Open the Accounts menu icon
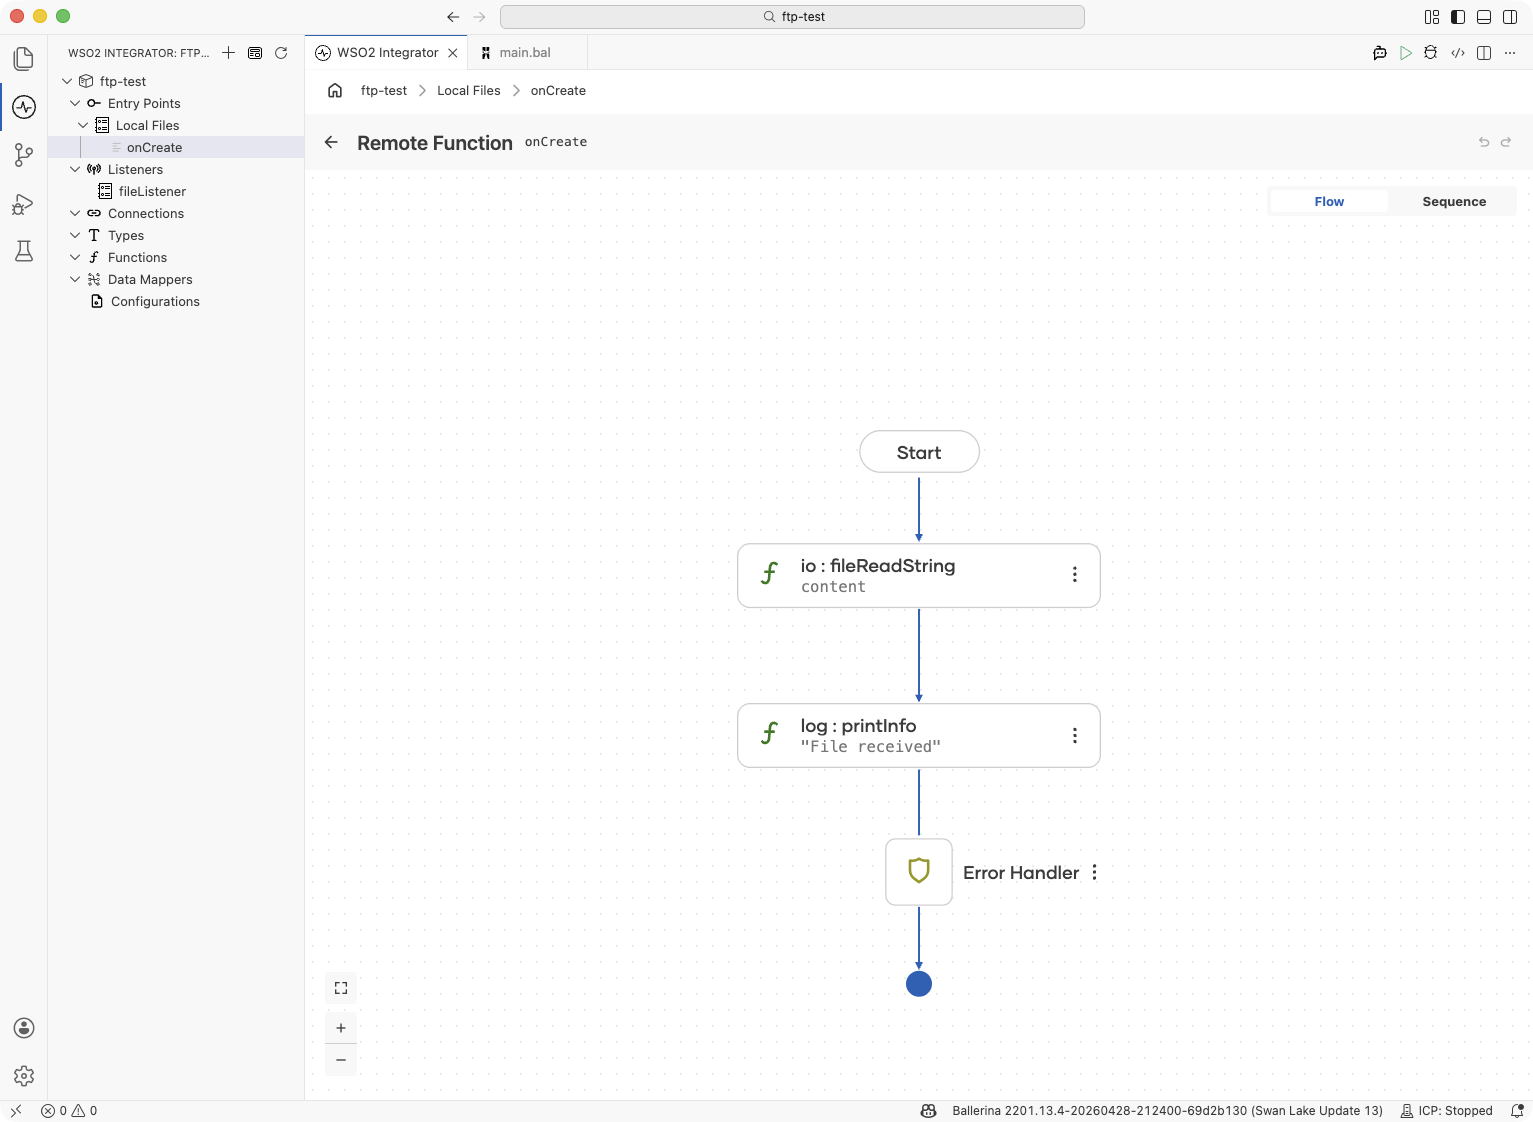This screenshot has width=1533, height=1122. click(24, 1028)
